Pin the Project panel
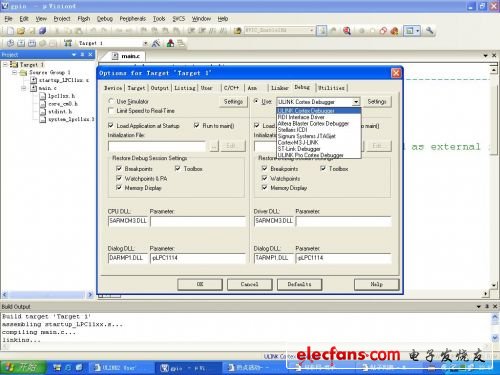 (82, 54)
